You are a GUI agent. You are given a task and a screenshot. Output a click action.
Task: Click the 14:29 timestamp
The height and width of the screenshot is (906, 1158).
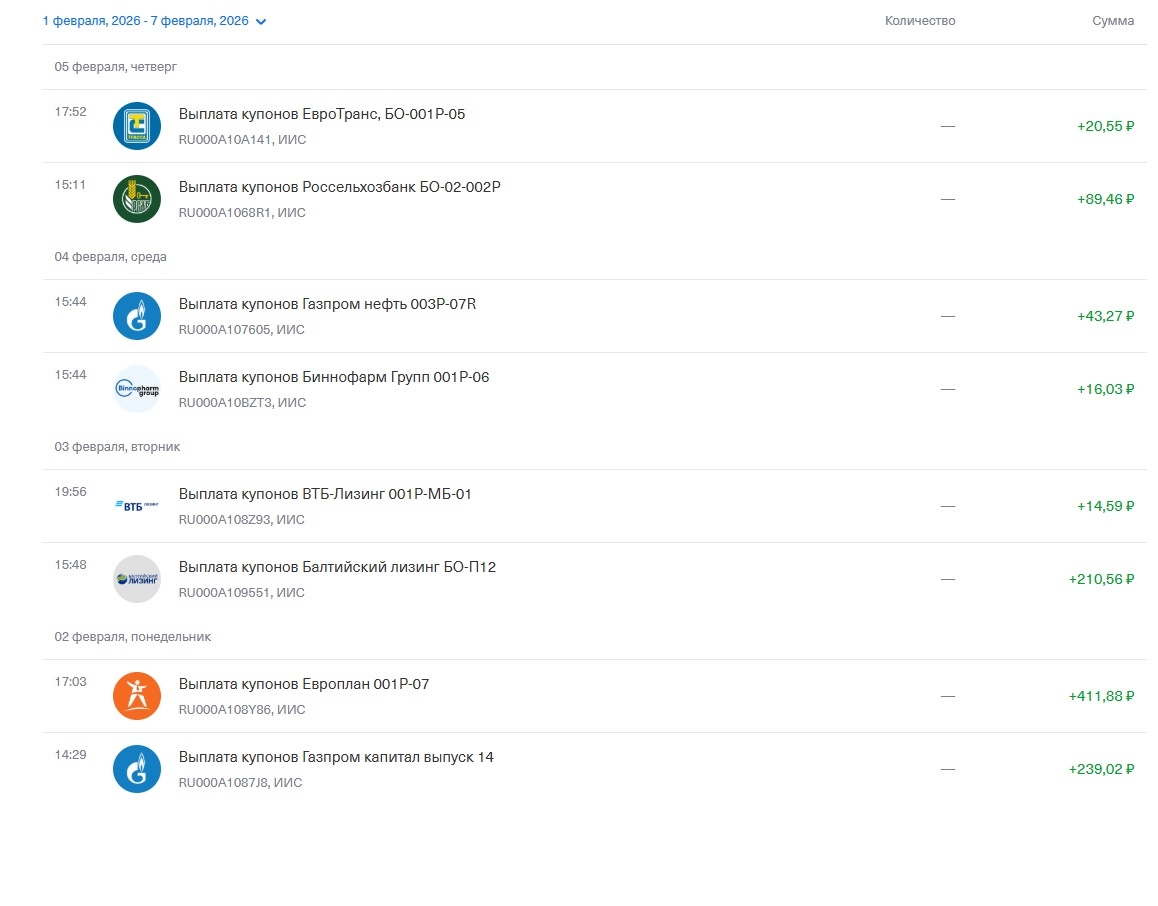tap(70, 755)
